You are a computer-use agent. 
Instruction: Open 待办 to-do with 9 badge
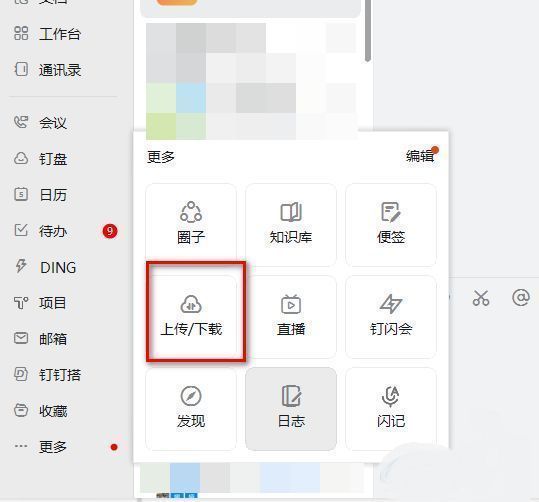click(x=65, y=231)
